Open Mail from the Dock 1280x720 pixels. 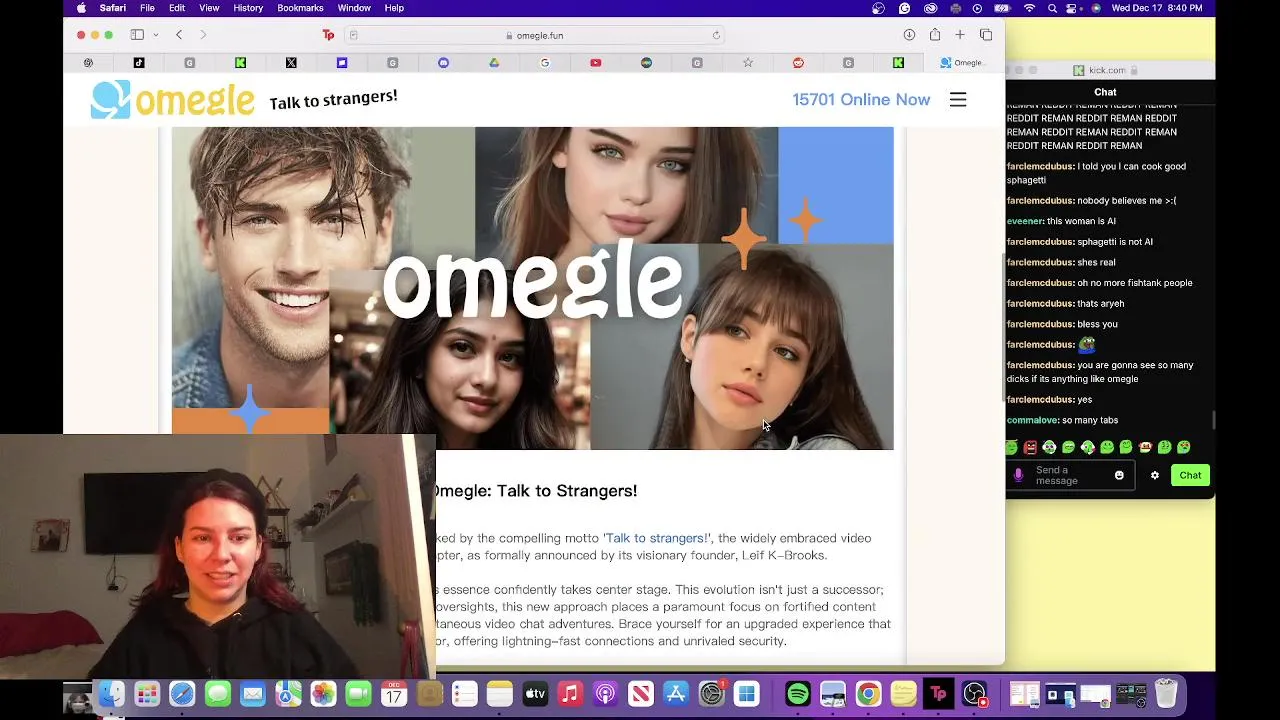point(253,694)
